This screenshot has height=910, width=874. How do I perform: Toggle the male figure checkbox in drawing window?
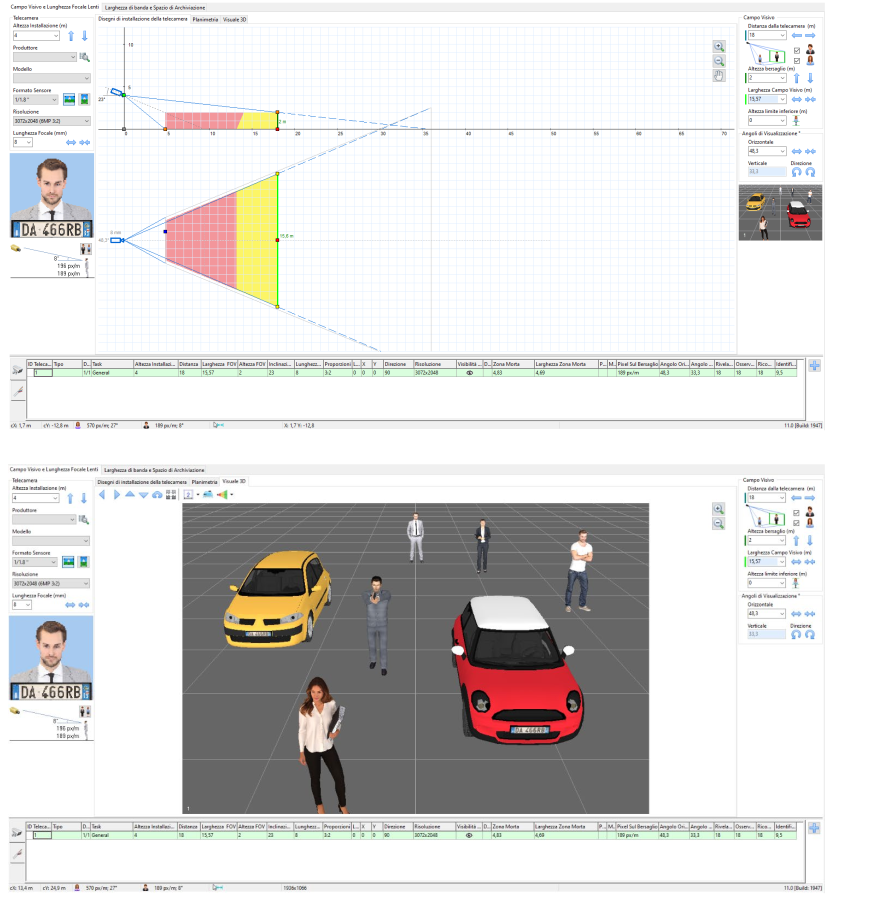point(796,50)
